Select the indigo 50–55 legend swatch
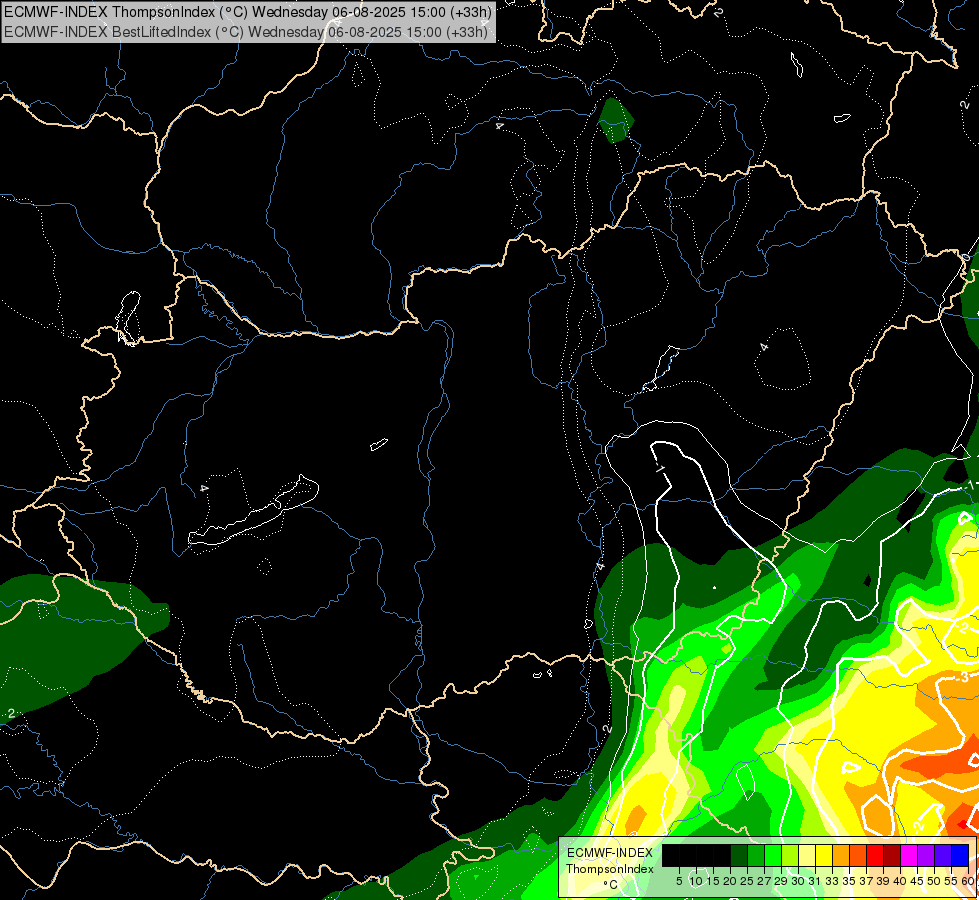Screen dimensions: 979x900 coord(943,855)
